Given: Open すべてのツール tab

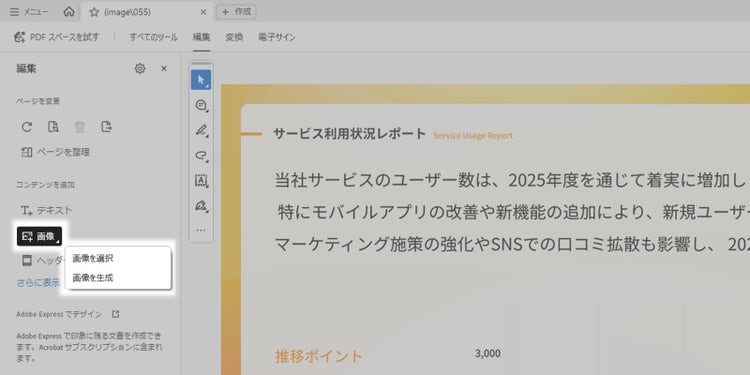Looking at the screenshot, I should (x=153, y=37).
